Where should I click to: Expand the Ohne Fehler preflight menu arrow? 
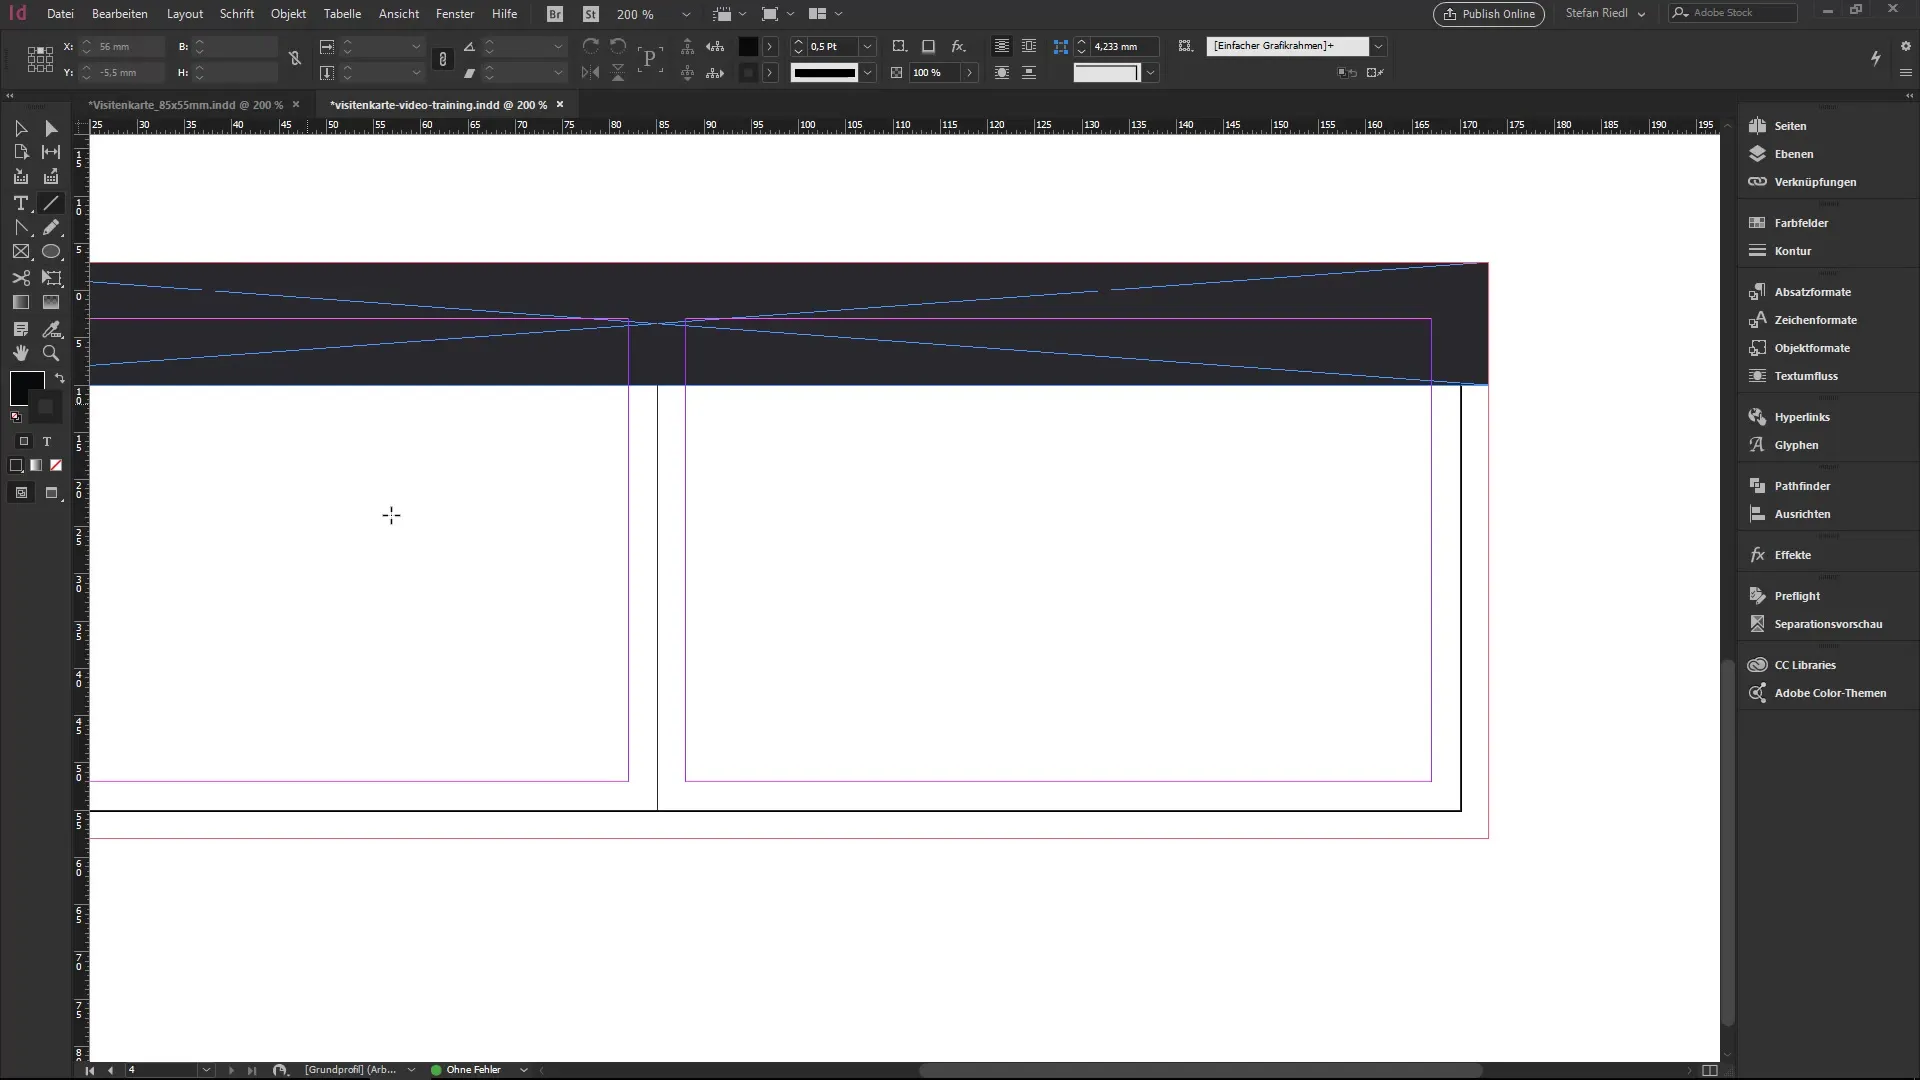(x=523, y=1070)
